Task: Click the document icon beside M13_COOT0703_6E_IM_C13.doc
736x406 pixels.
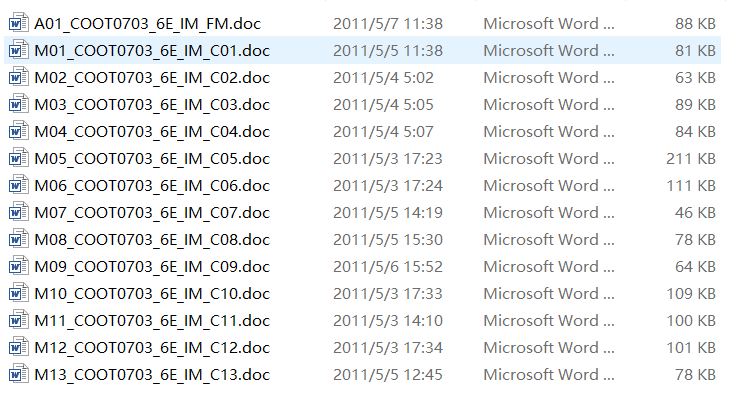Action: [18, 374]
